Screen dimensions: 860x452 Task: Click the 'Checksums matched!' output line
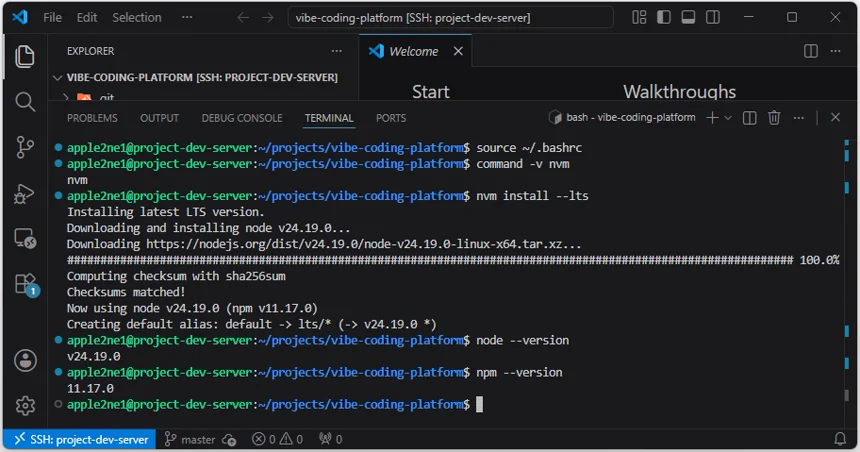(126, 292)
